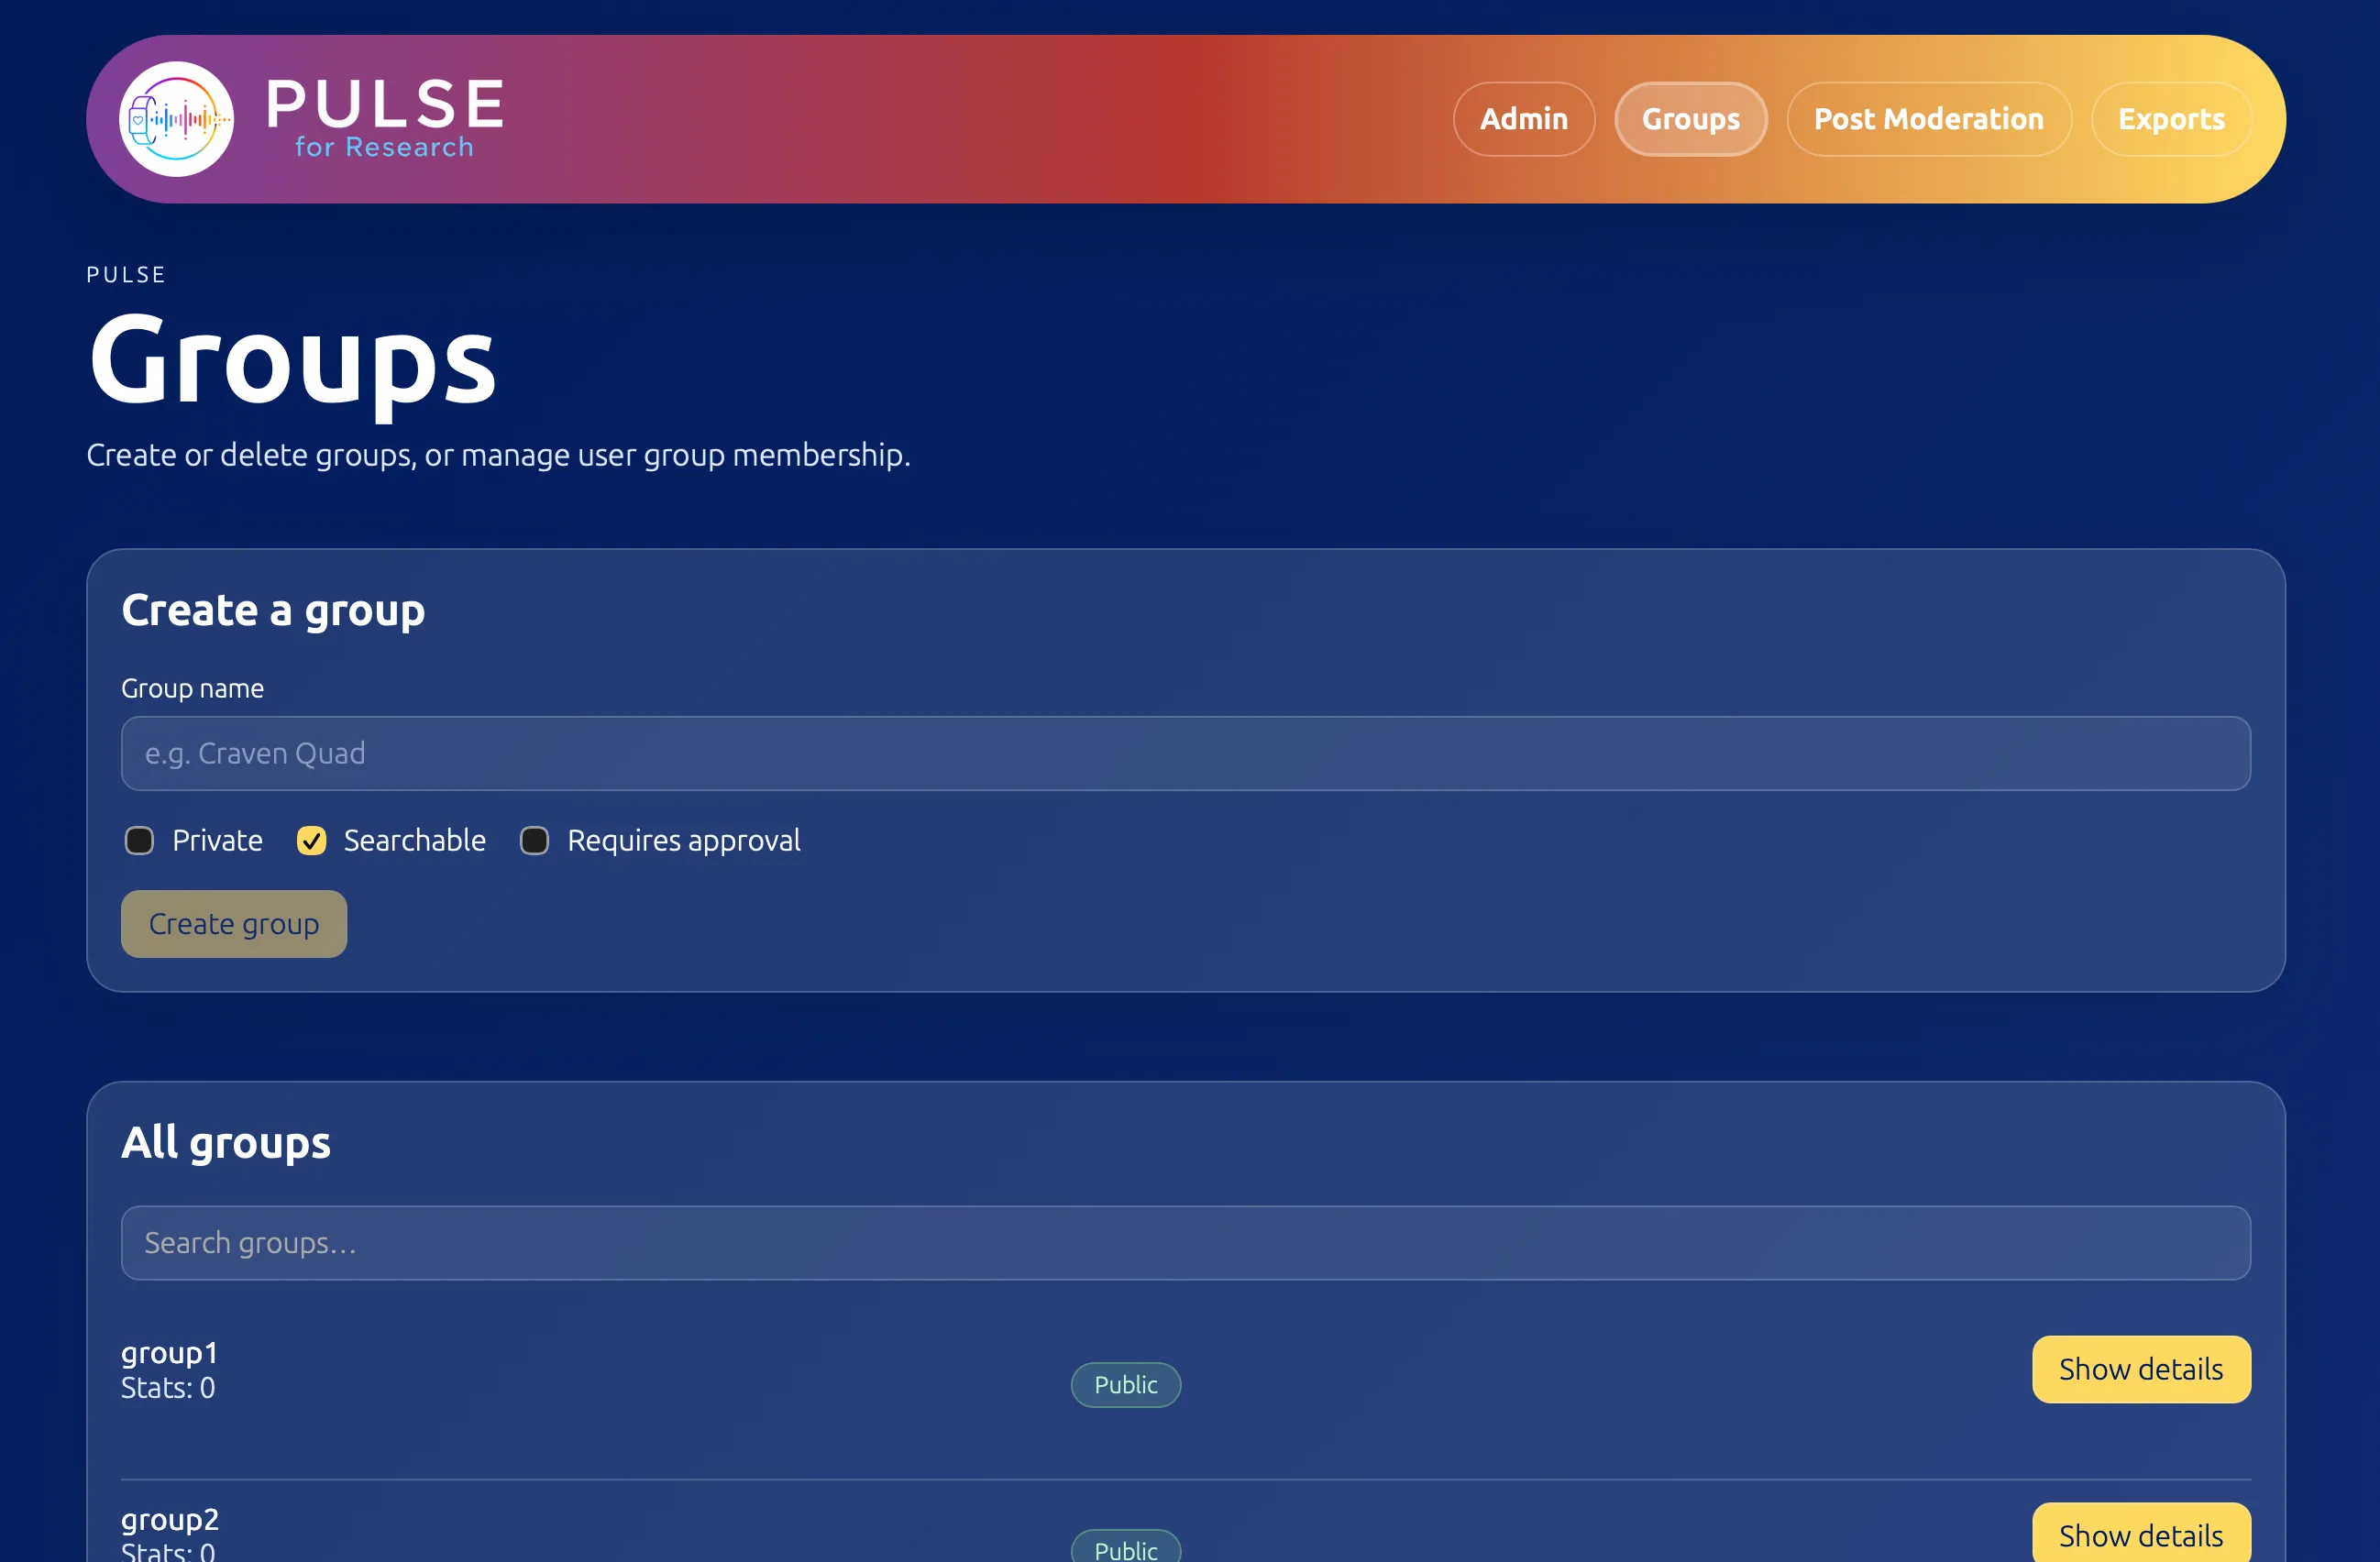Viewport: 2380px width, 1562px height.
Task: Open the Exports tab
Action: [2171, 119]
